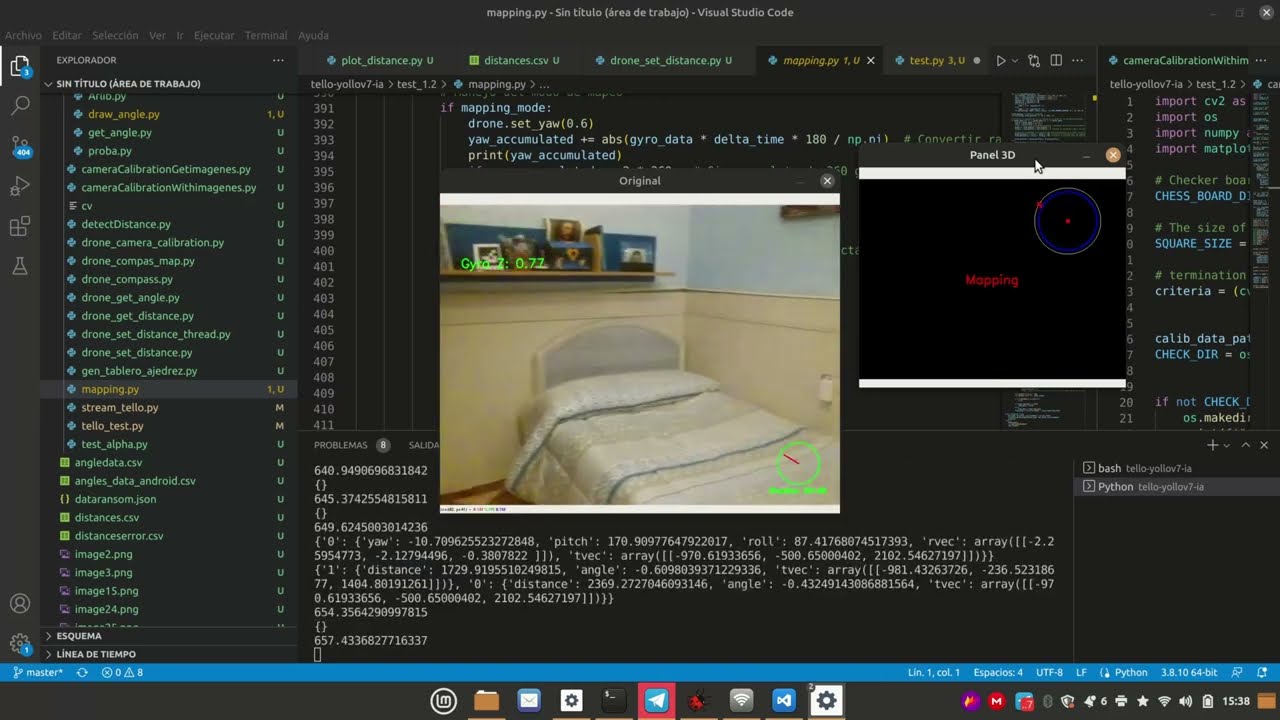
Task: Close the Original camera window
Action: click(827, 181)
